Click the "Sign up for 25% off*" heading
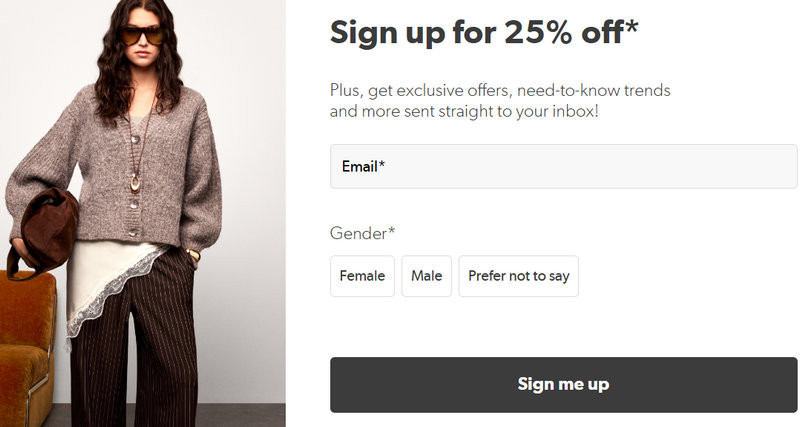The image size is (800, 427). (x=484, y=32)
